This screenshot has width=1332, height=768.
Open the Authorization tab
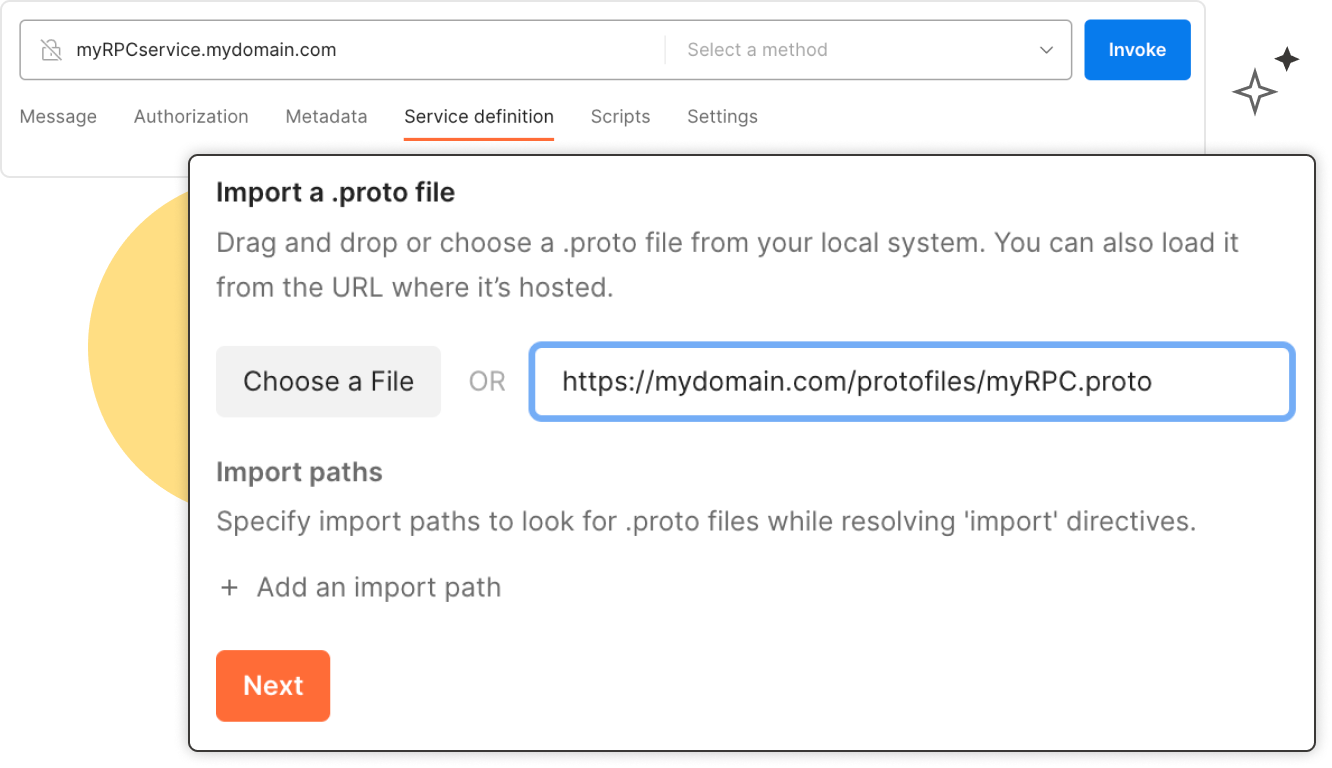(x=190, y=116)
